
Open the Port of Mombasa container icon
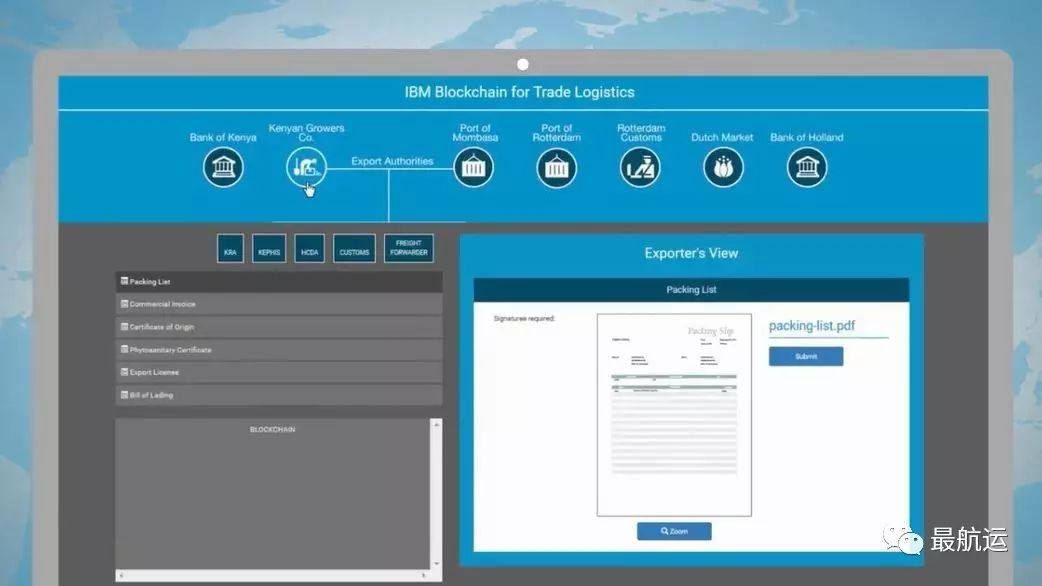pos(473,167)
